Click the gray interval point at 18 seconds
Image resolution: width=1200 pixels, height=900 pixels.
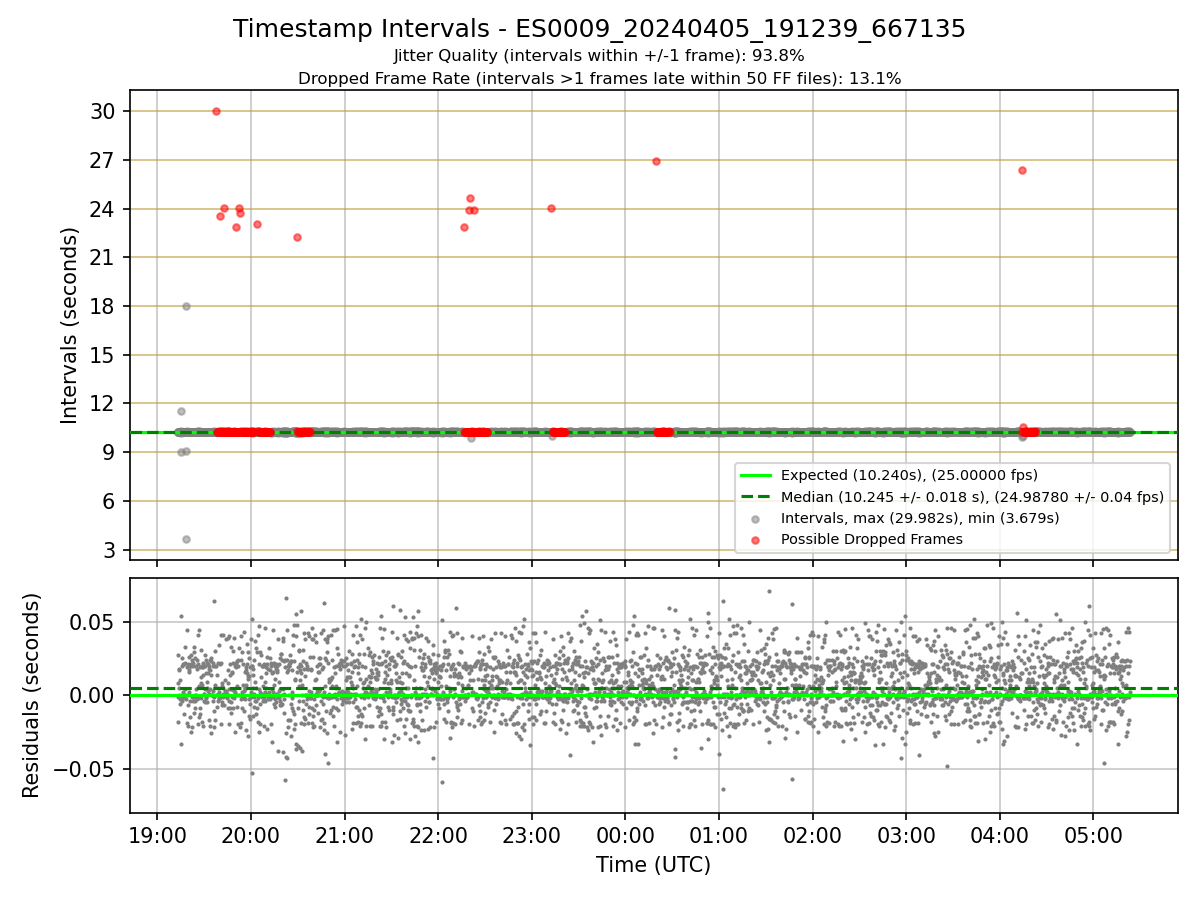click(186, 306)
